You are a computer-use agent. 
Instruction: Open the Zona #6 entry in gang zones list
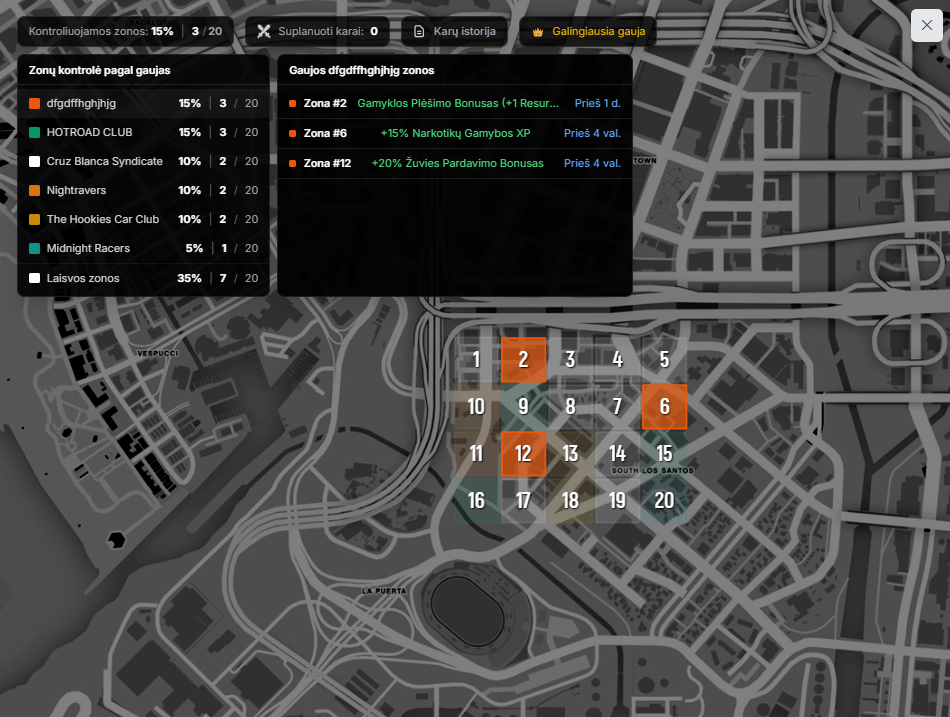(x=455, y=133)
